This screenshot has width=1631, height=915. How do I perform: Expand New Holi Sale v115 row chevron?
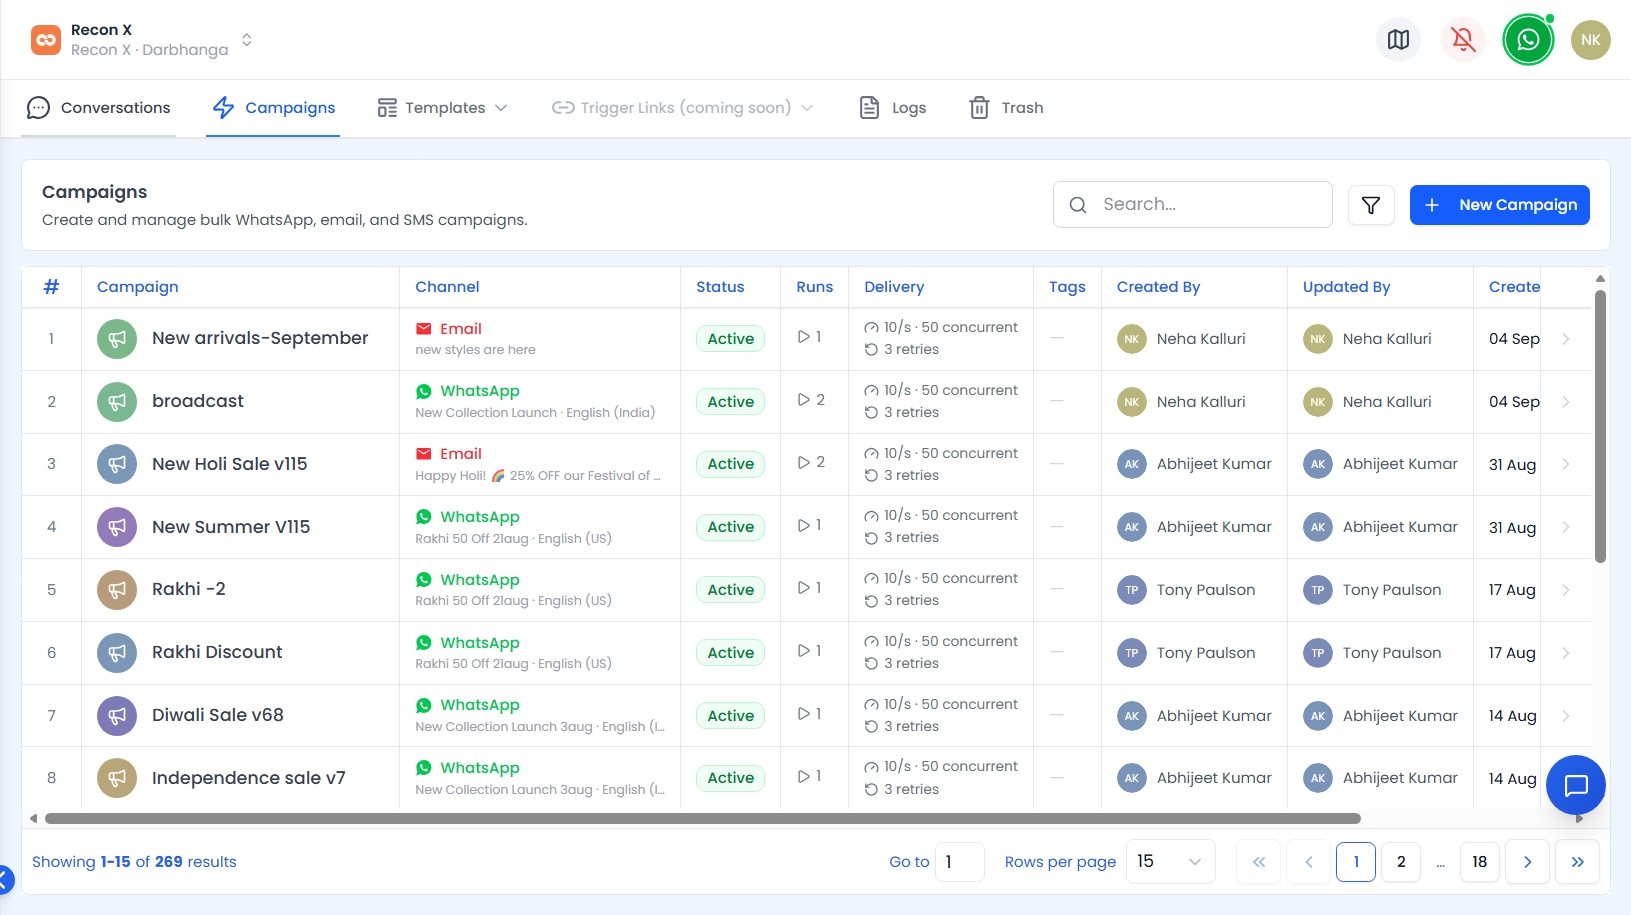pyautogui.click(x=1566, y=464)
